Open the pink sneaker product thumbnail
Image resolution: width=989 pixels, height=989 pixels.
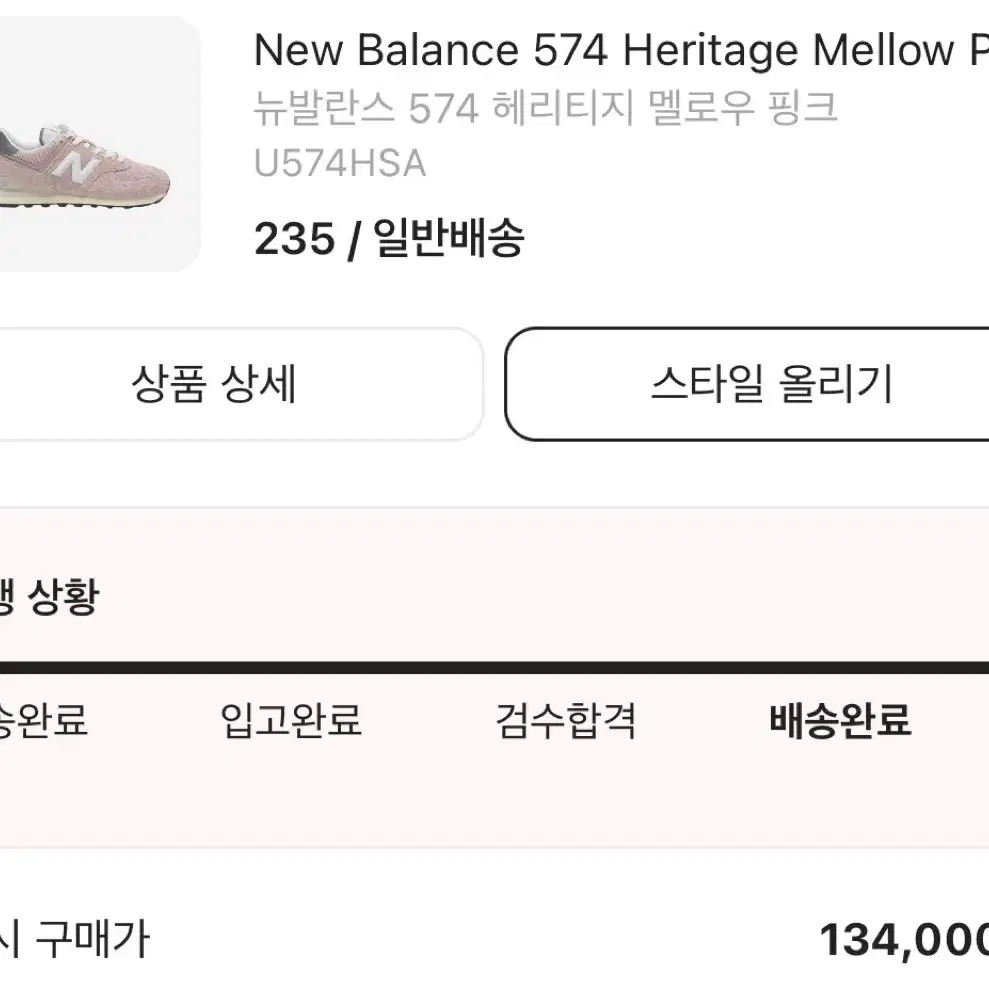(x=100, y=144)
